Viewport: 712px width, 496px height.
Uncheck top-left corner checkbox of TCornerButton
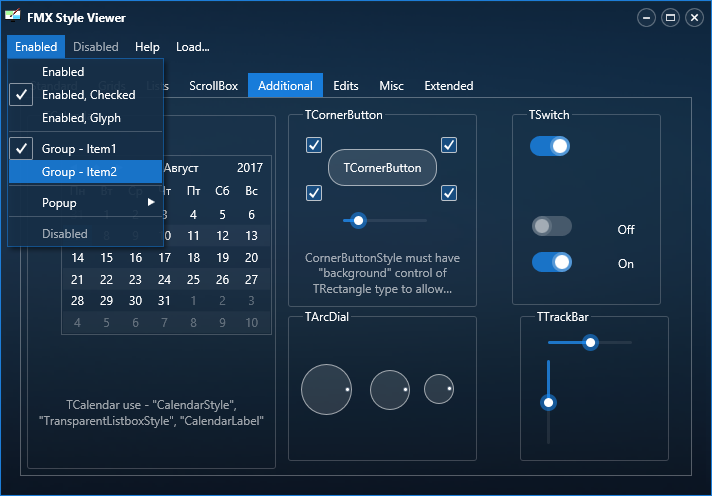(x=314, y=145)
